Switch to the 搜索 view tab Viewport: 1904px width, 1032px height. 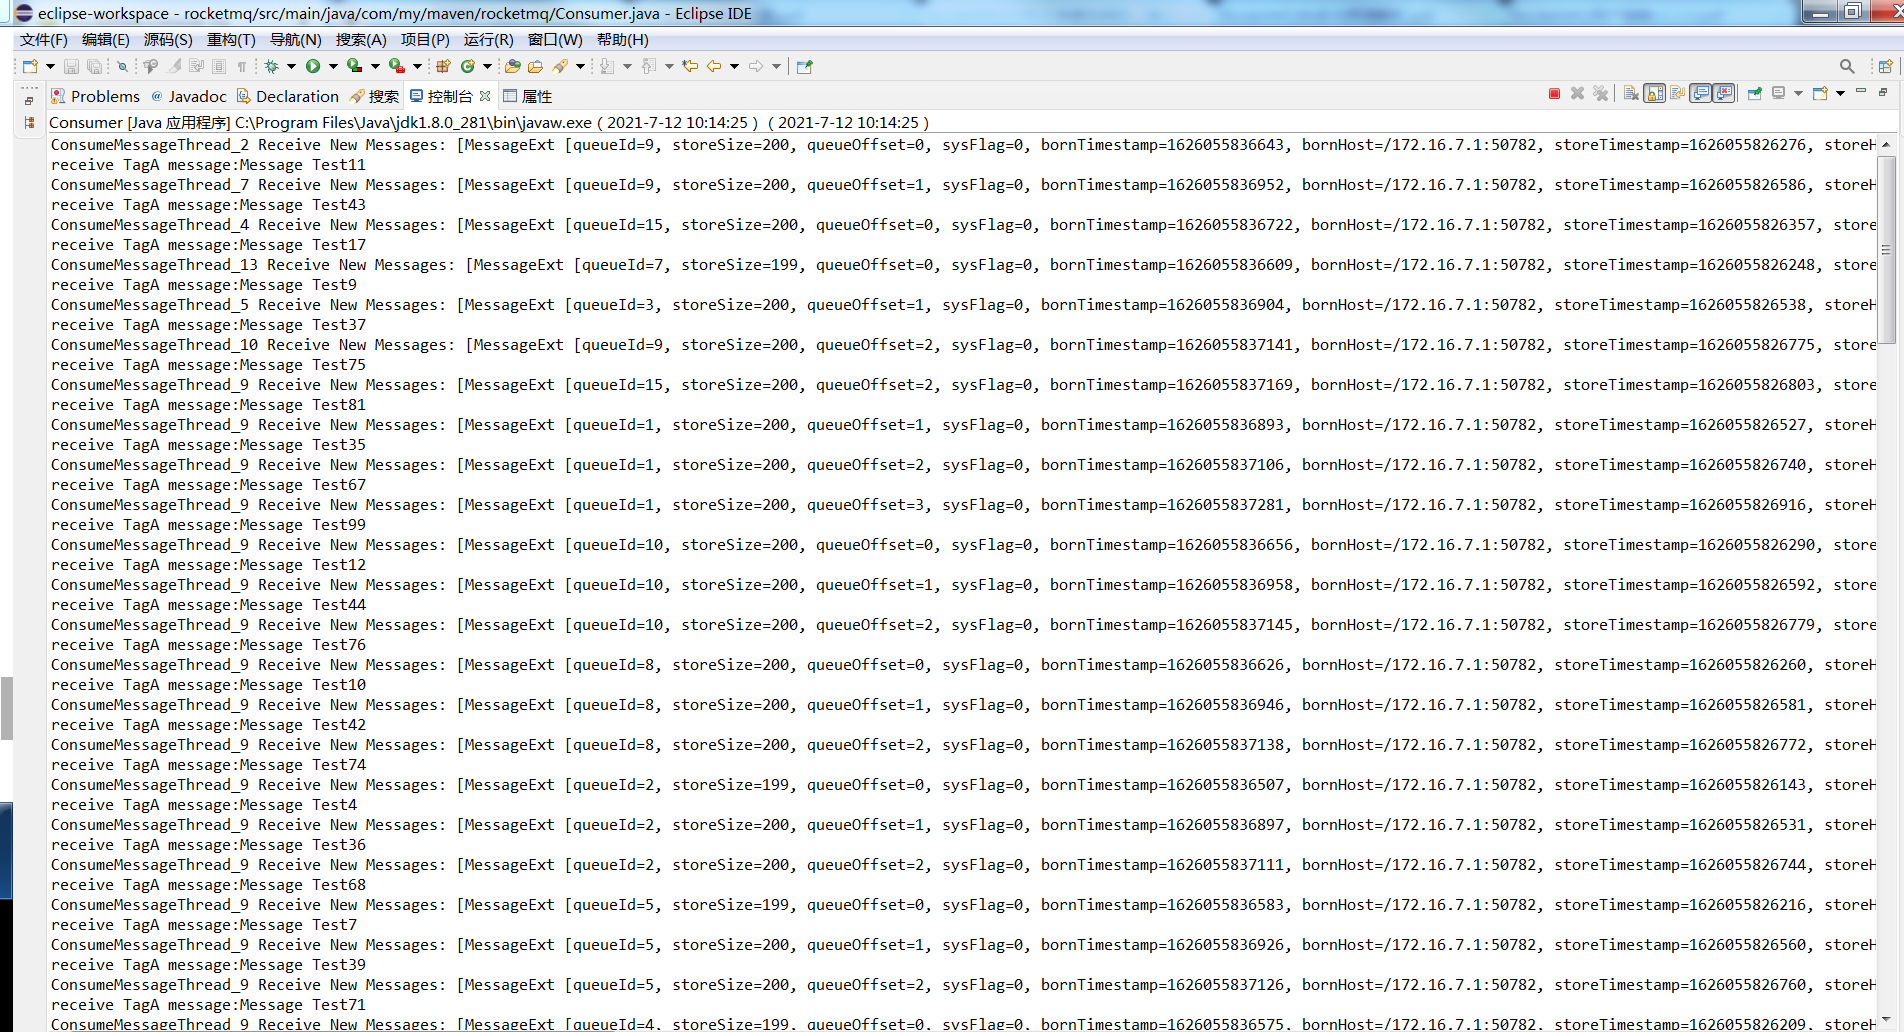pos(375,96)
